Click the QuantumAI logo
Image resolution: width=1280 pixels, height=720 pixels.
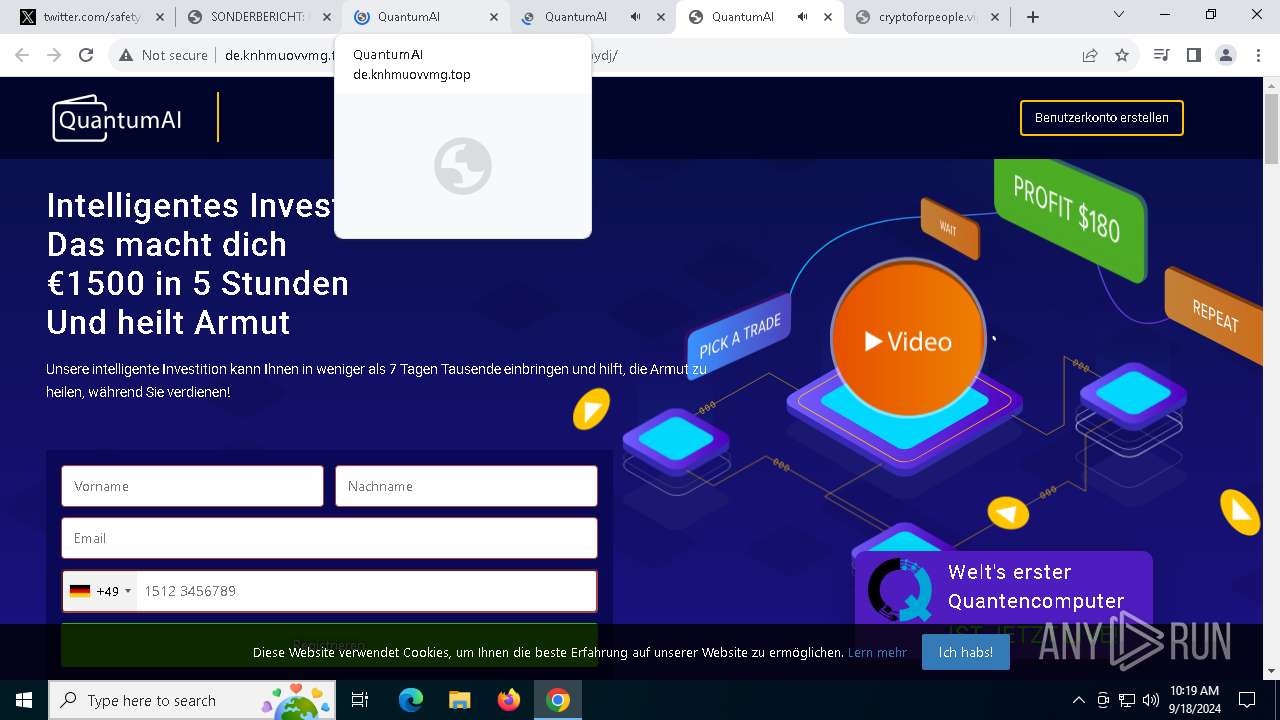(x=118, y=118)
